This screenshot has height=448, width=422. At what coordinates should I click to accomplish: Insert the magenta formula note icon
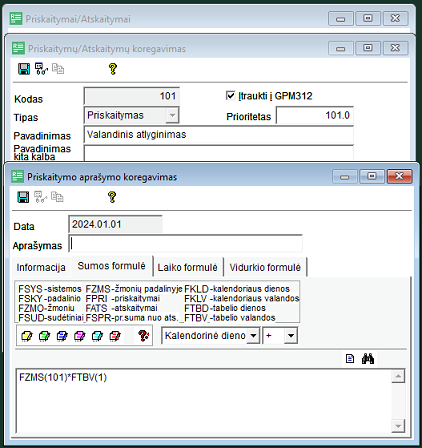(x=80, y=336)
